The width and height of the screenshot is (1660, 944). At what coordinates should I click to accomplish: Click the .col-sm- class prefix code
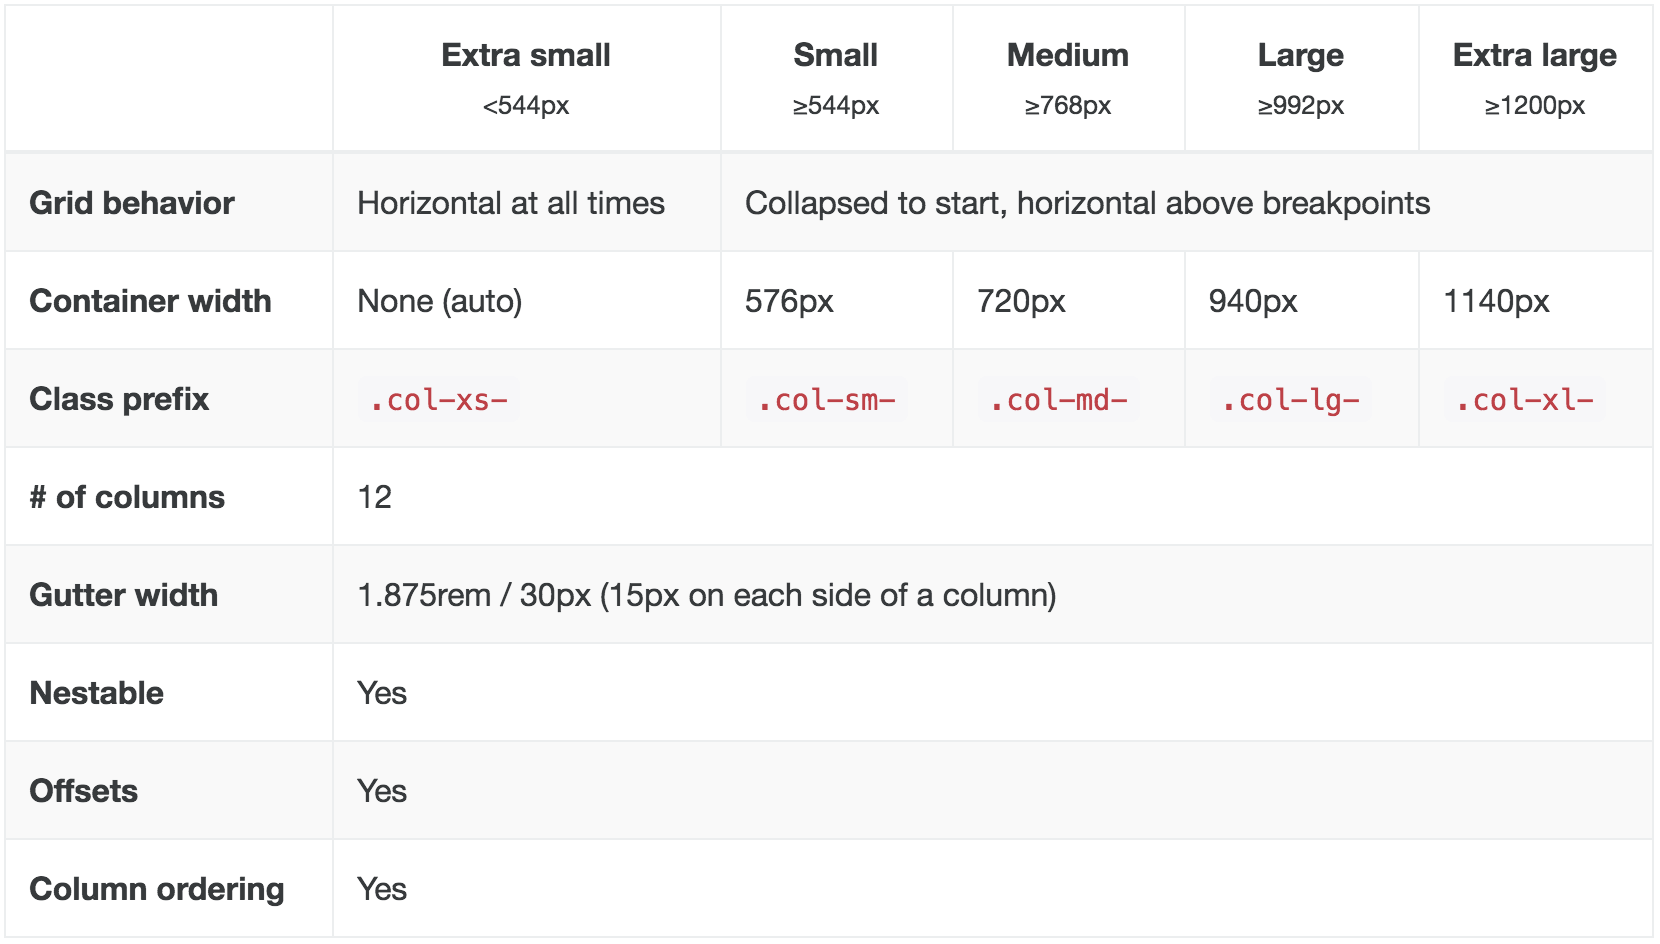pyautogui.click(x=826, y=400)
